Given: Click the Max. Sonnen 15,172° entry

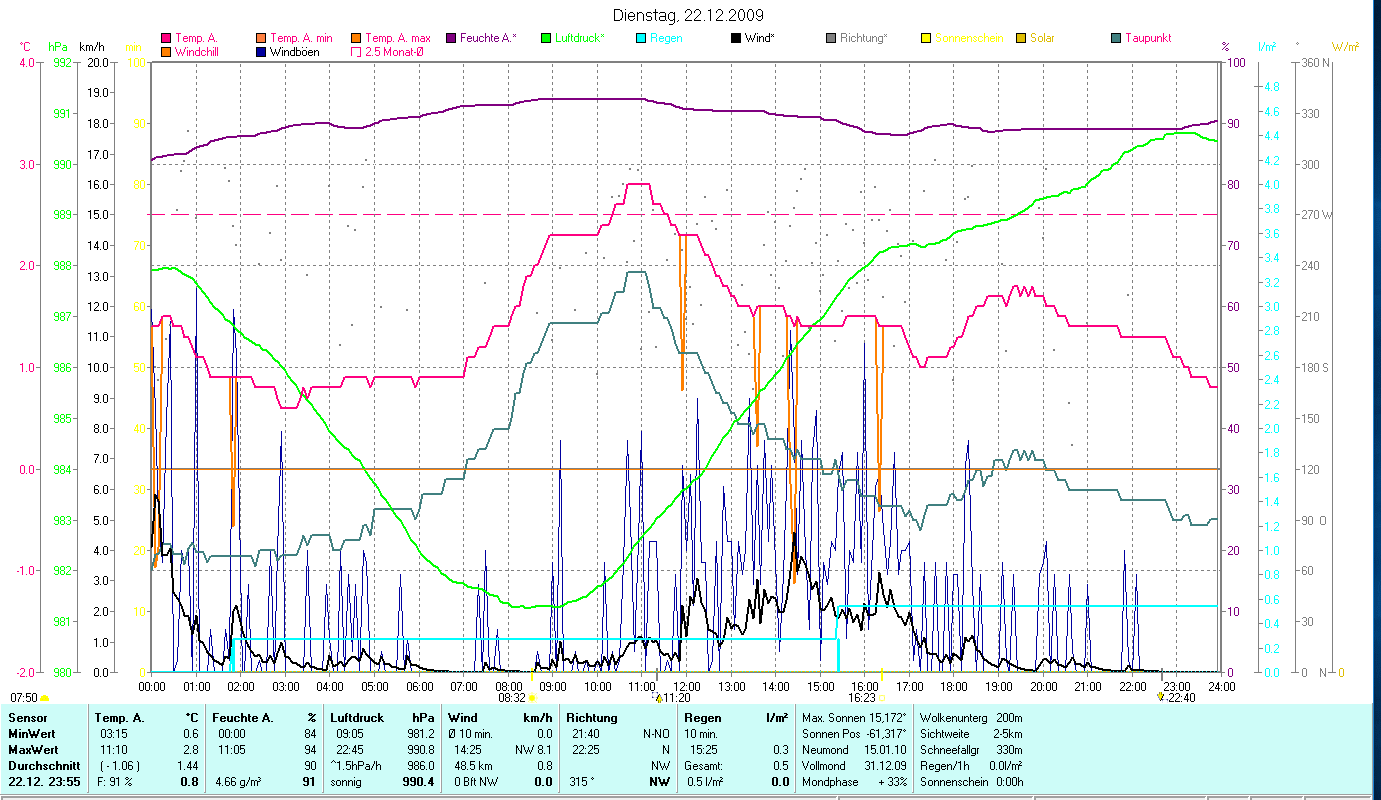Looking at the screenshot, I should click(854, 717).
